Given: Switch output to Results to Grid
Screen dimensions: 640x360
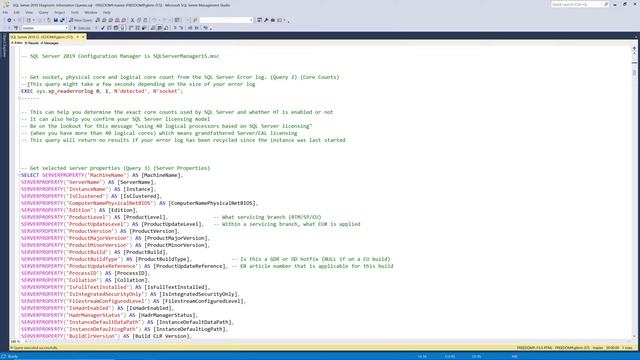Looking at the screenshot, I should click(160, 28).
